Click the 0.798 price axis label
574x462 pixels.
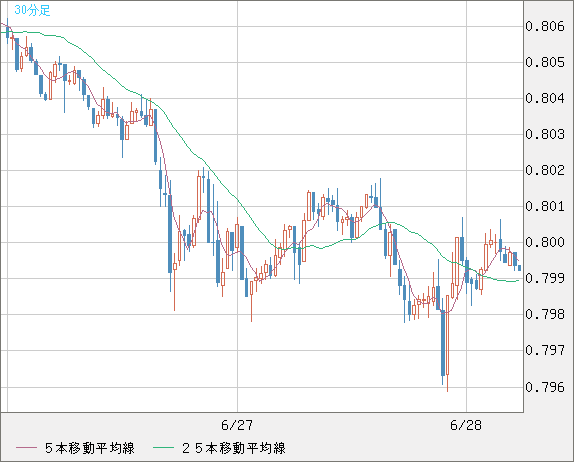tap(545, 314)
